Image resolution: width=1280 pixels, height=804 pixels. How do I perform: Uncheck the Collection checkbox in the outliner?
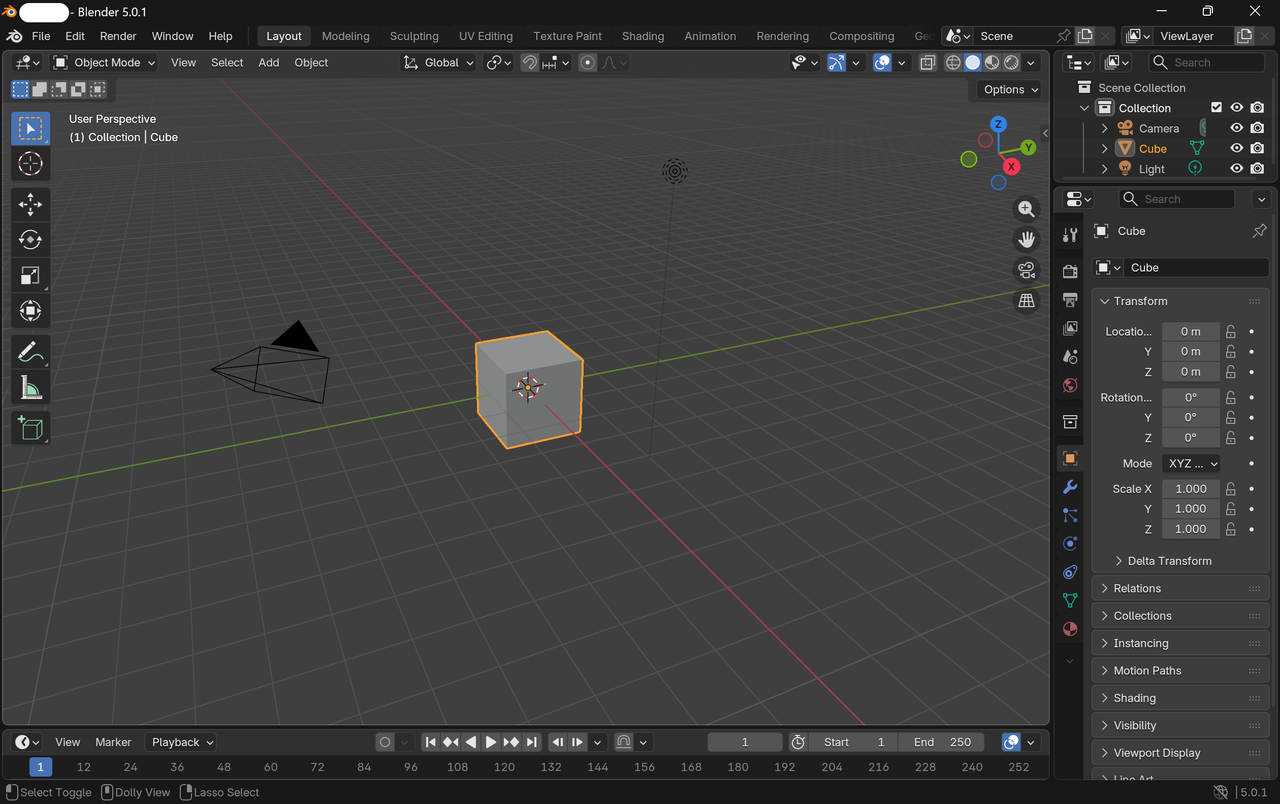pyautogui.click(x=1217, y=107)
